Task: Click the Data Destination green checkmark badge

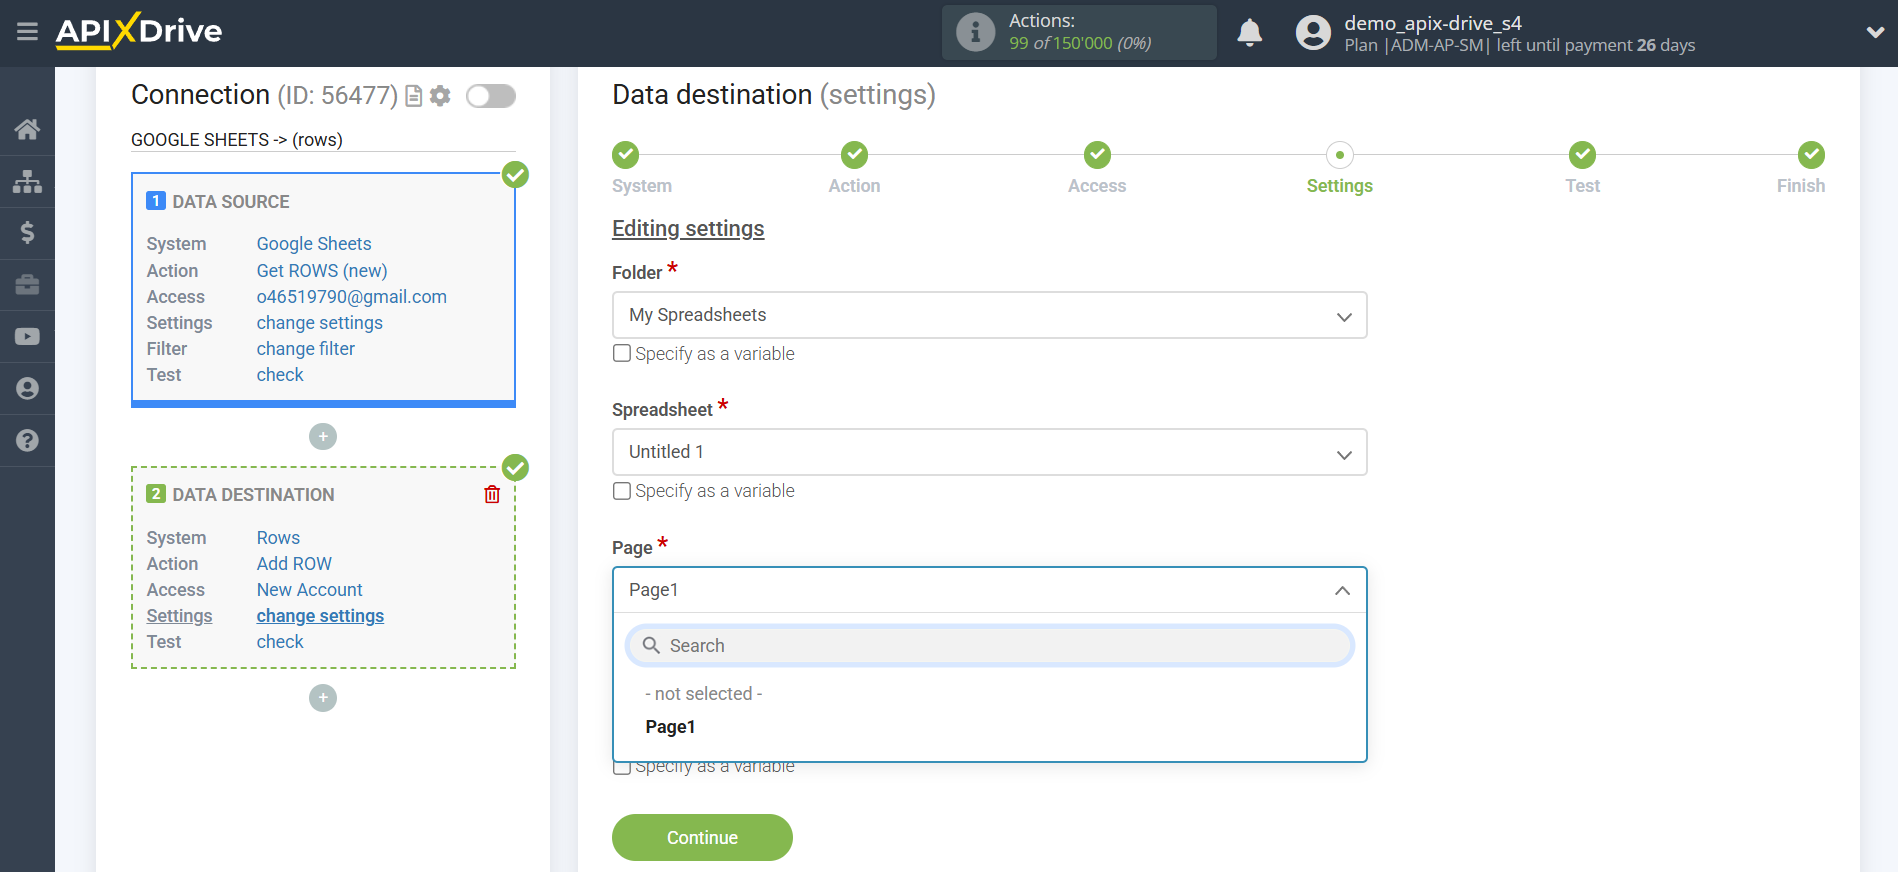Action: click(x=515, y=468)
